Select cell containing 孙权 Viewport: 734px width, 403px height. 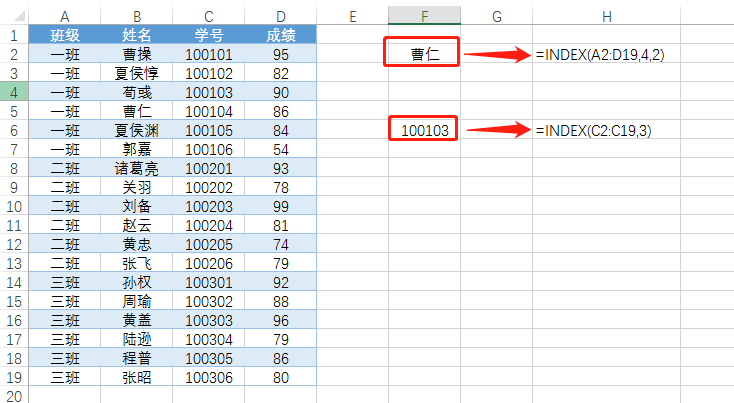137,282
